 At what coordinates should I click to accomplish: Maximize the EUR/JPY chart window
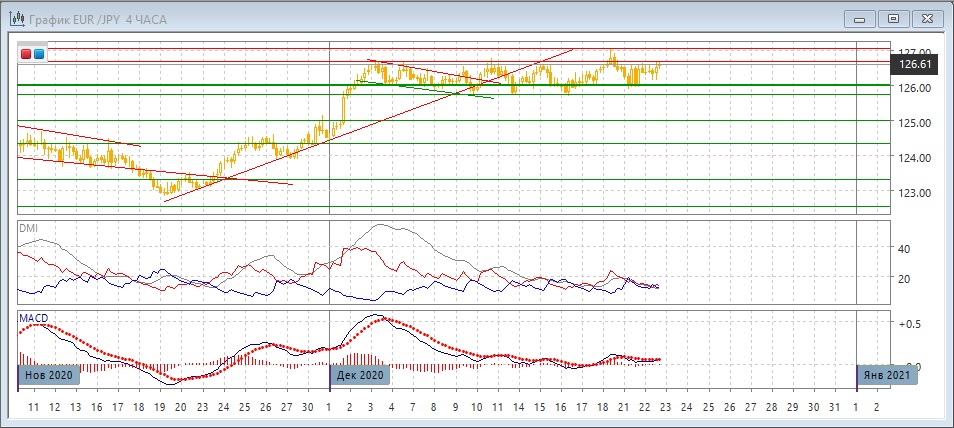point(893,17)
